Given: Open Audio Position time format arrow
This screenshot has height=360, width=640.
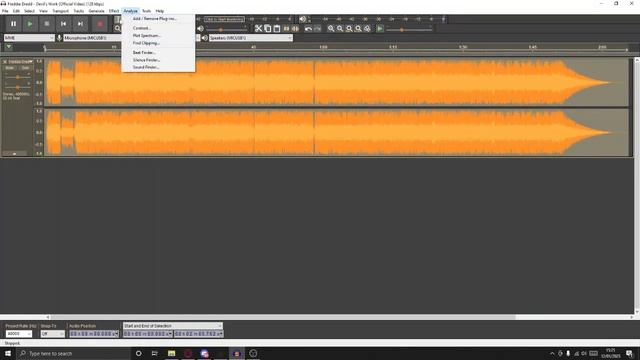Looking at the screenshot, I should pyautogui.click(x=116, y=334).
